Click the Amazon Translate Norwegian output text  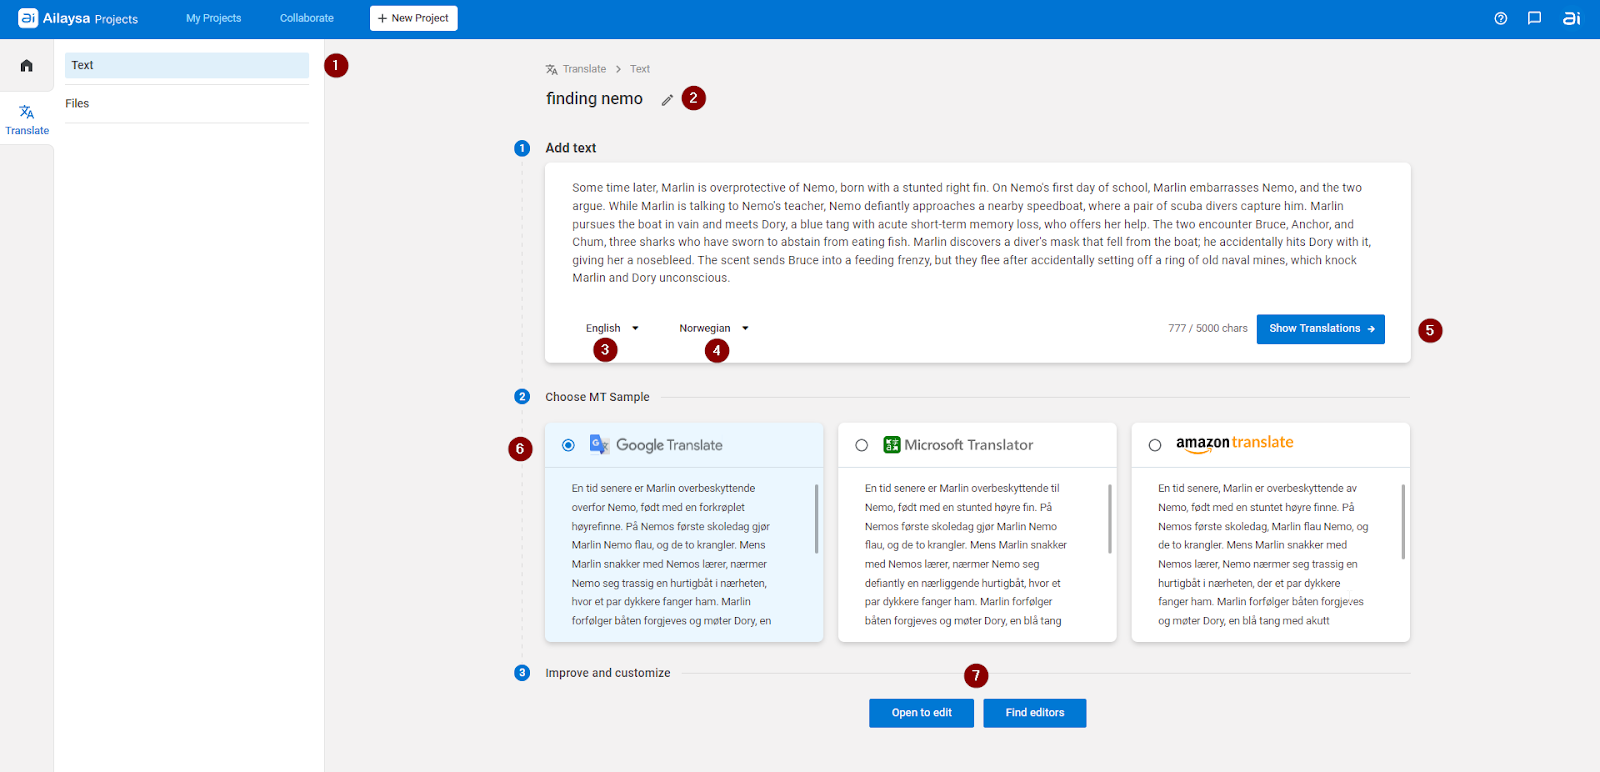[x=1262, y=555]
